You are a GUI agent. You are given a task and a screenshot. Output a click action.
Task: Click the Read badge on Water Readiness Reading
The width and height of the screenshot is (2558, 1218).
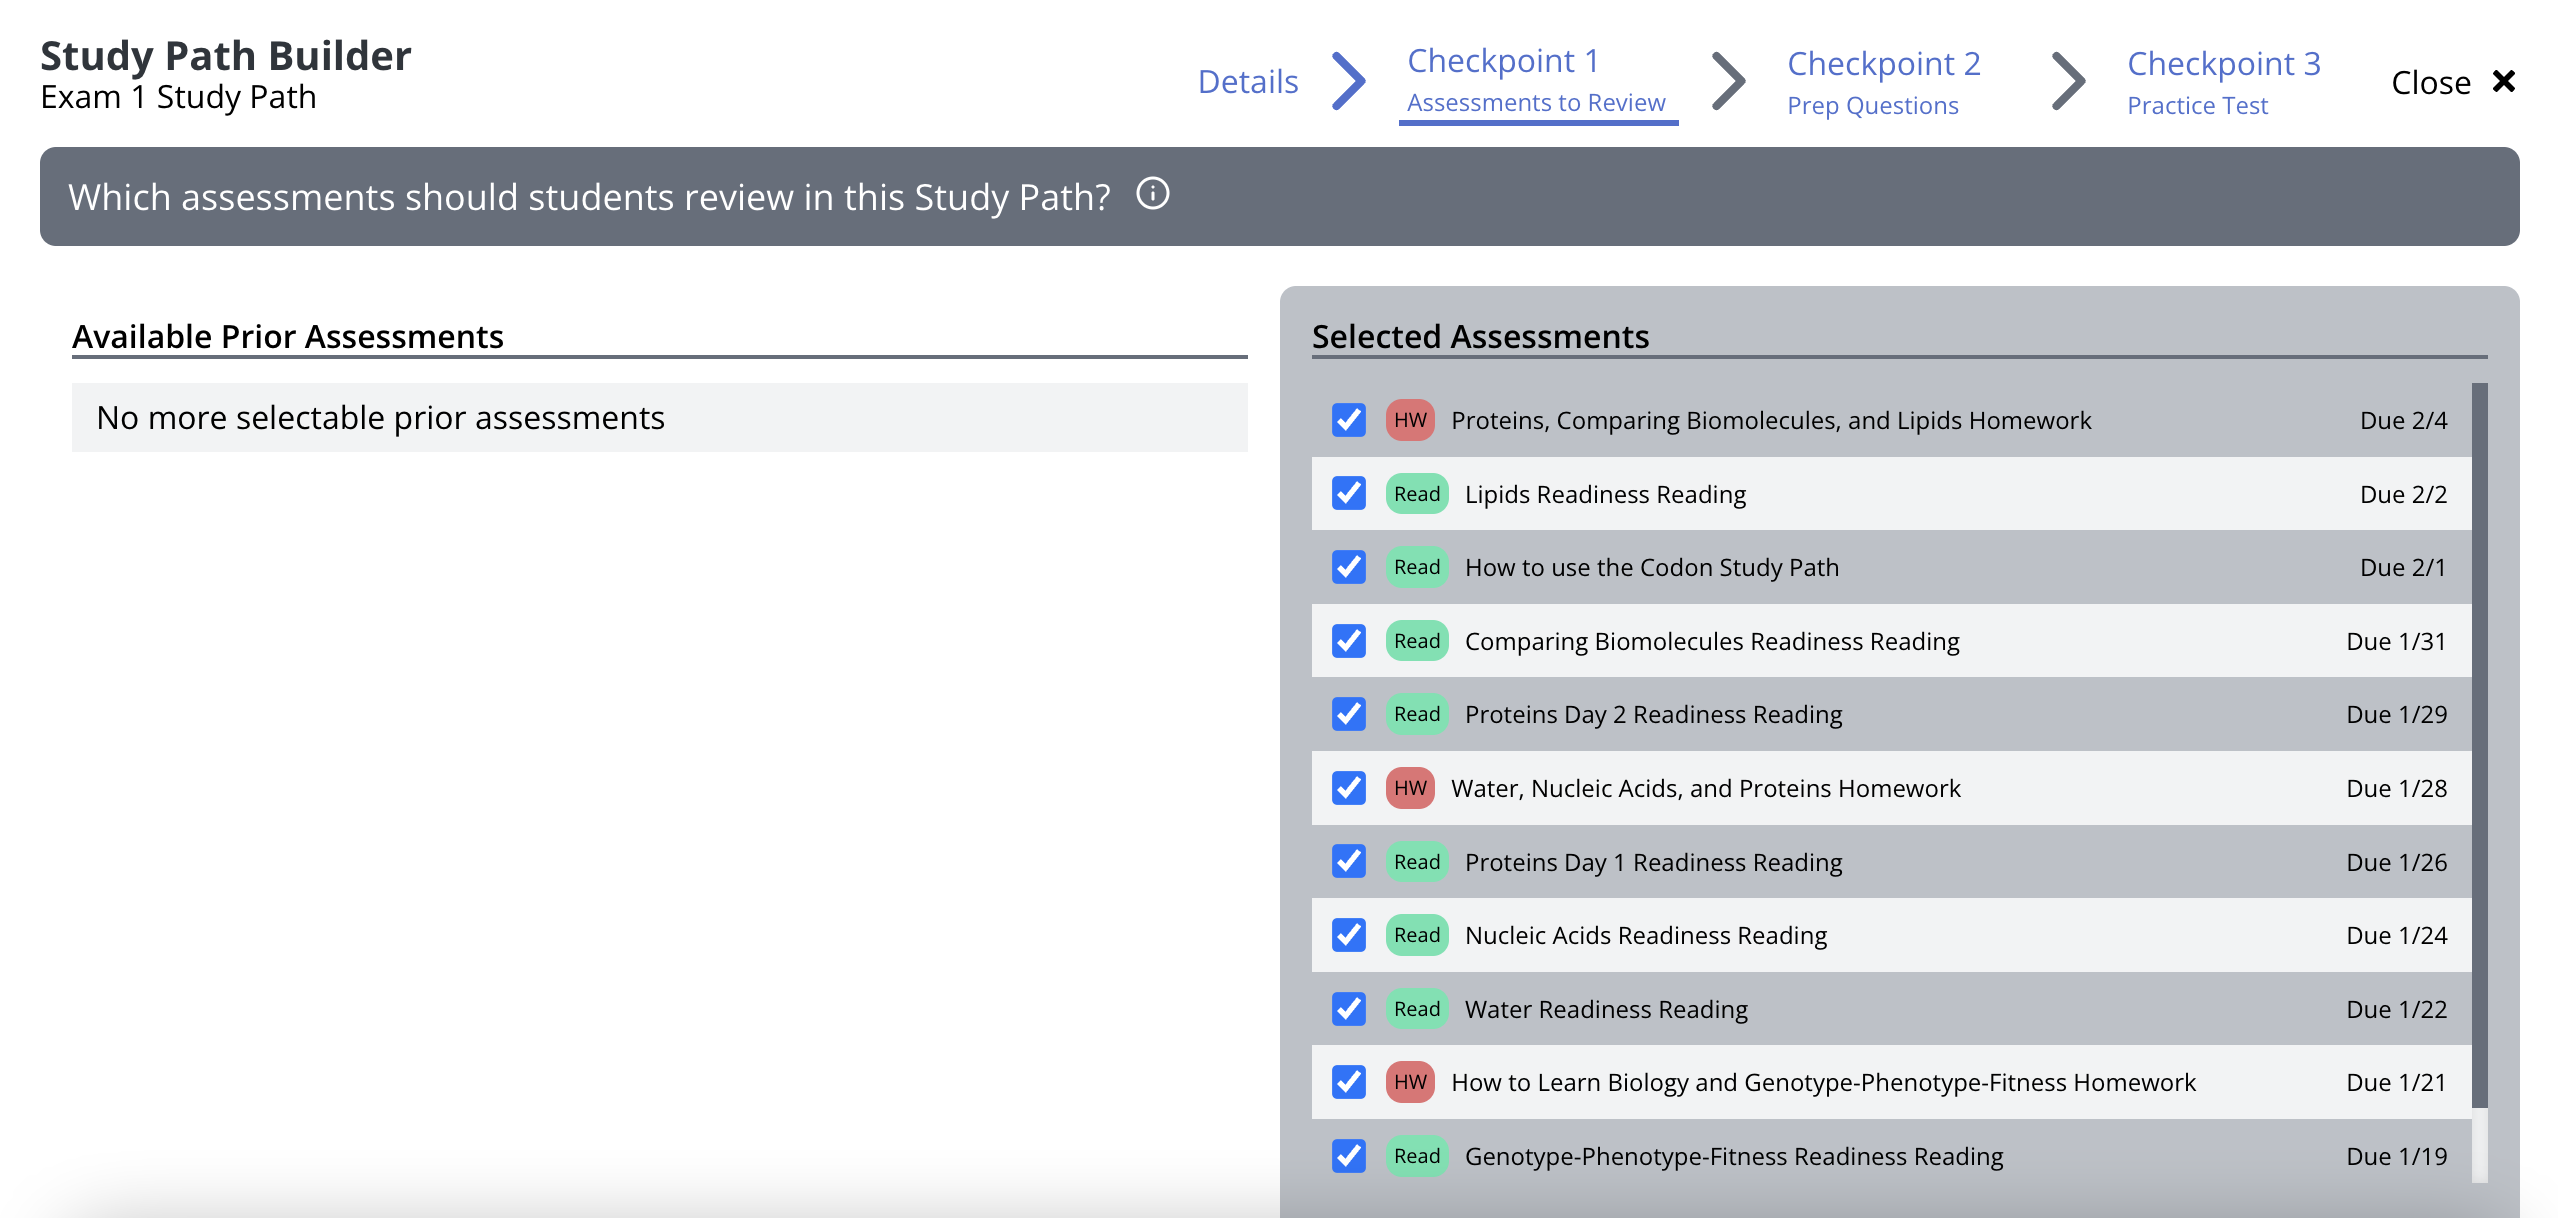pyautogui.click(x=1416, y=1009)
